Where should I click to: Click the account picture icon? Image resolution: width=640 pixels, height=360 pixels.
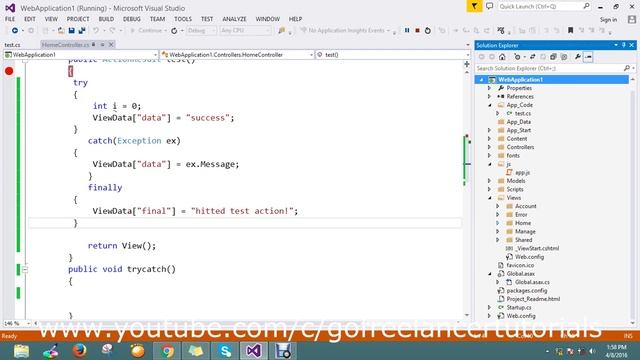tap(632, 19)
